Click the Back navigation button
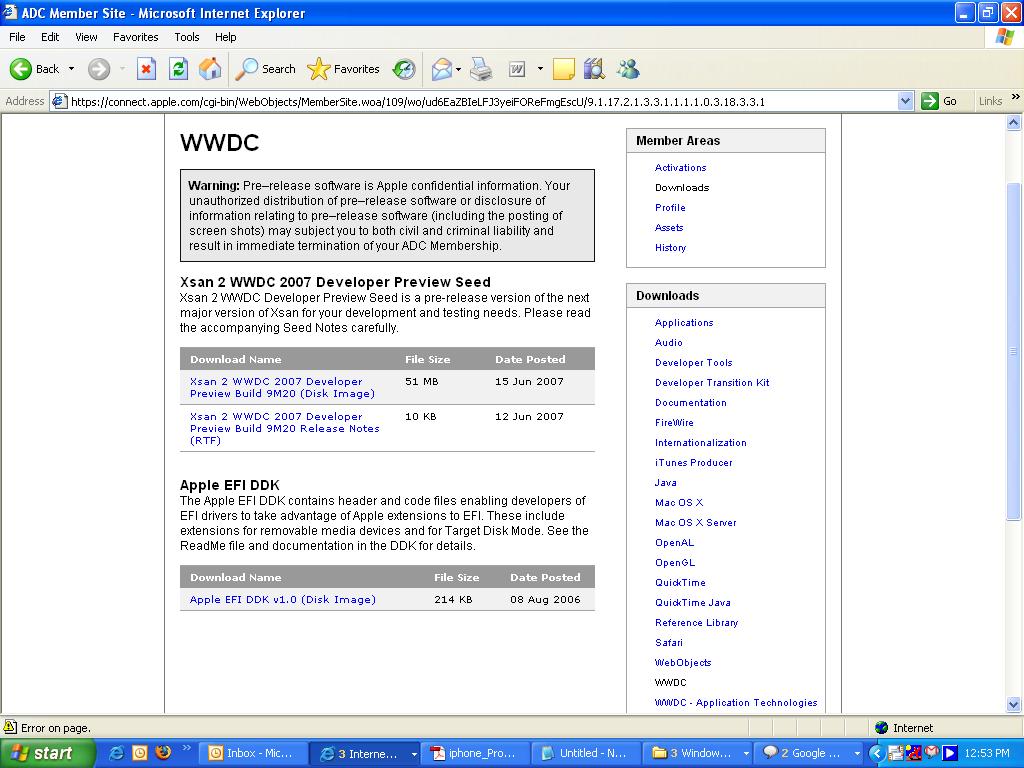Screen dimensions: 1024x768 pyautogui.click(x=34, y=69)
